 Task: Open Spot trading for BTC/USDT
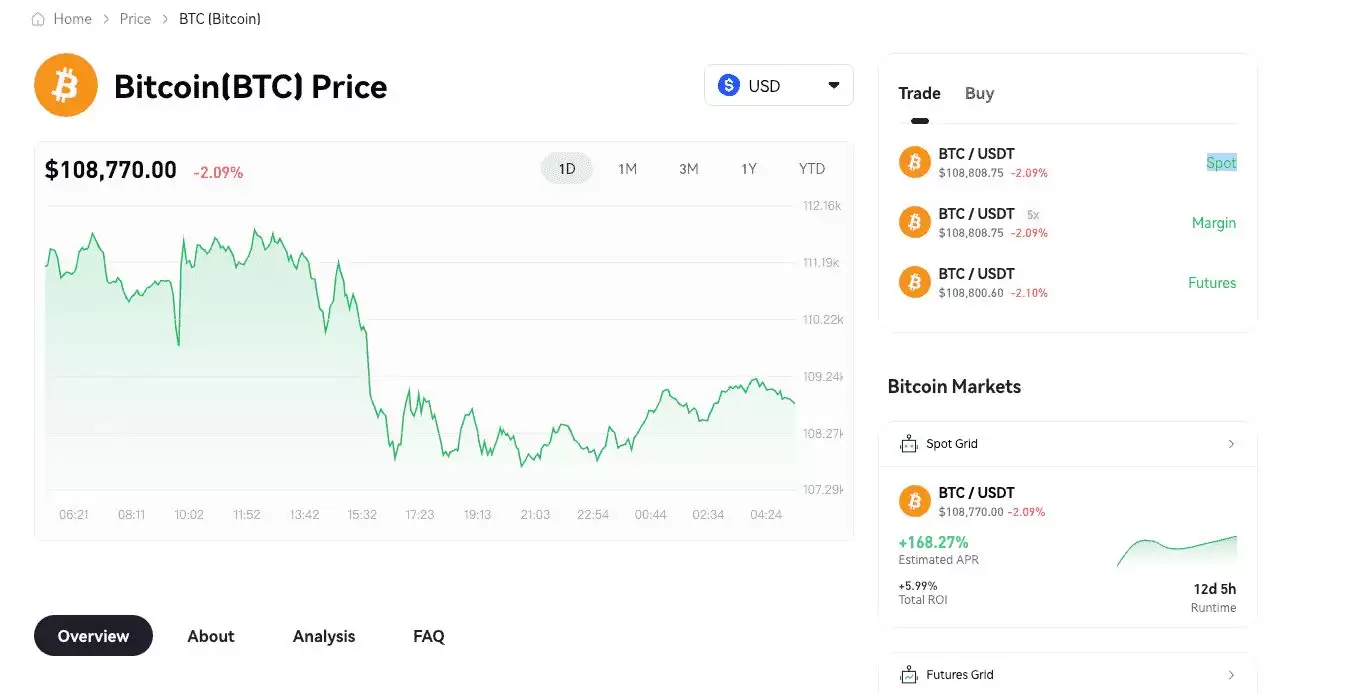pos(1221,161)
